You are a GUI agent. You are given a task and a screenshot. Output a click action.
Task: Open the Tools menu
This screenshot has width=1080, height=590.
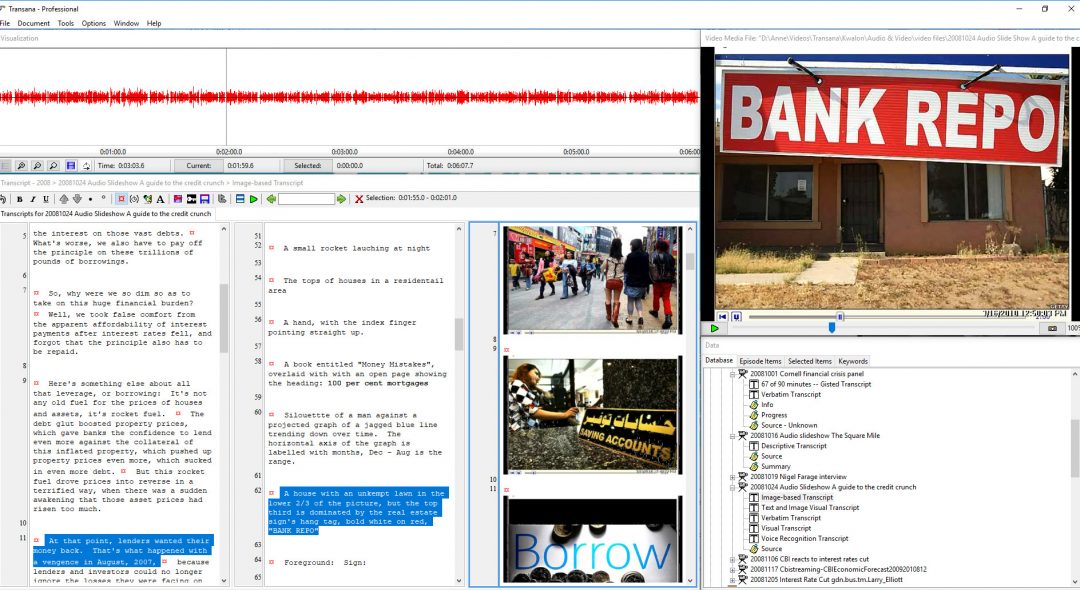pos(65,23)
